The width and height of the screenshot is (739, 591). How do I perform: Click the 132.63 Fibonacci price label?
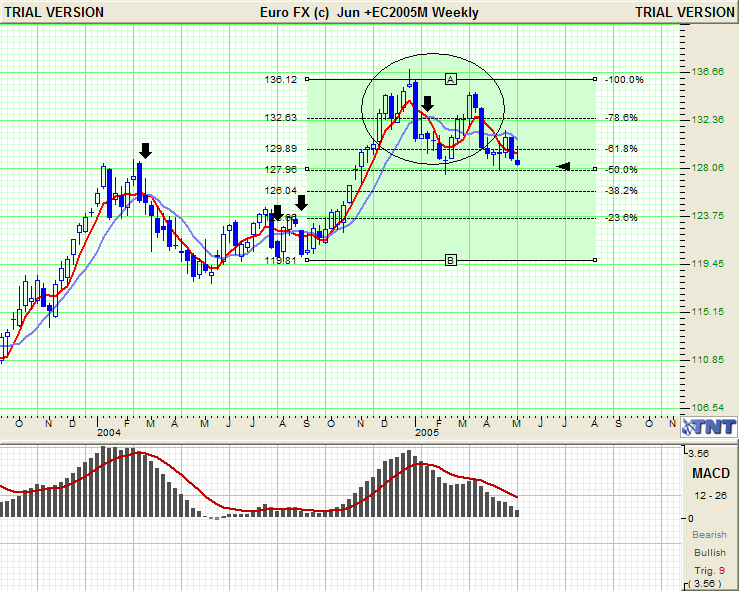point(281,117)
